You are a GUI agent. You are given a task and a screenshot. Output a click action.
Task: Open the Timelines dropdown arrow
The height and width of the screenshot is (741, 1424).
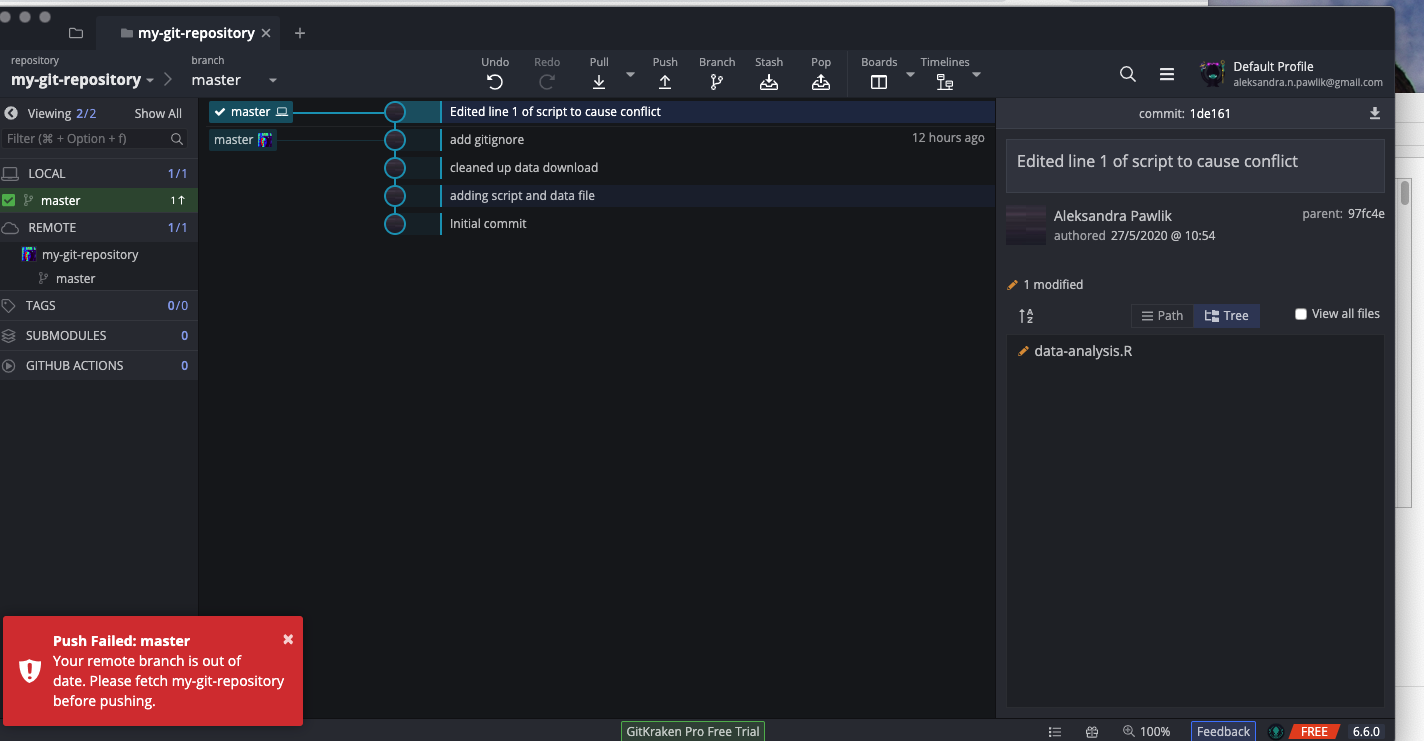pos(976,74)
